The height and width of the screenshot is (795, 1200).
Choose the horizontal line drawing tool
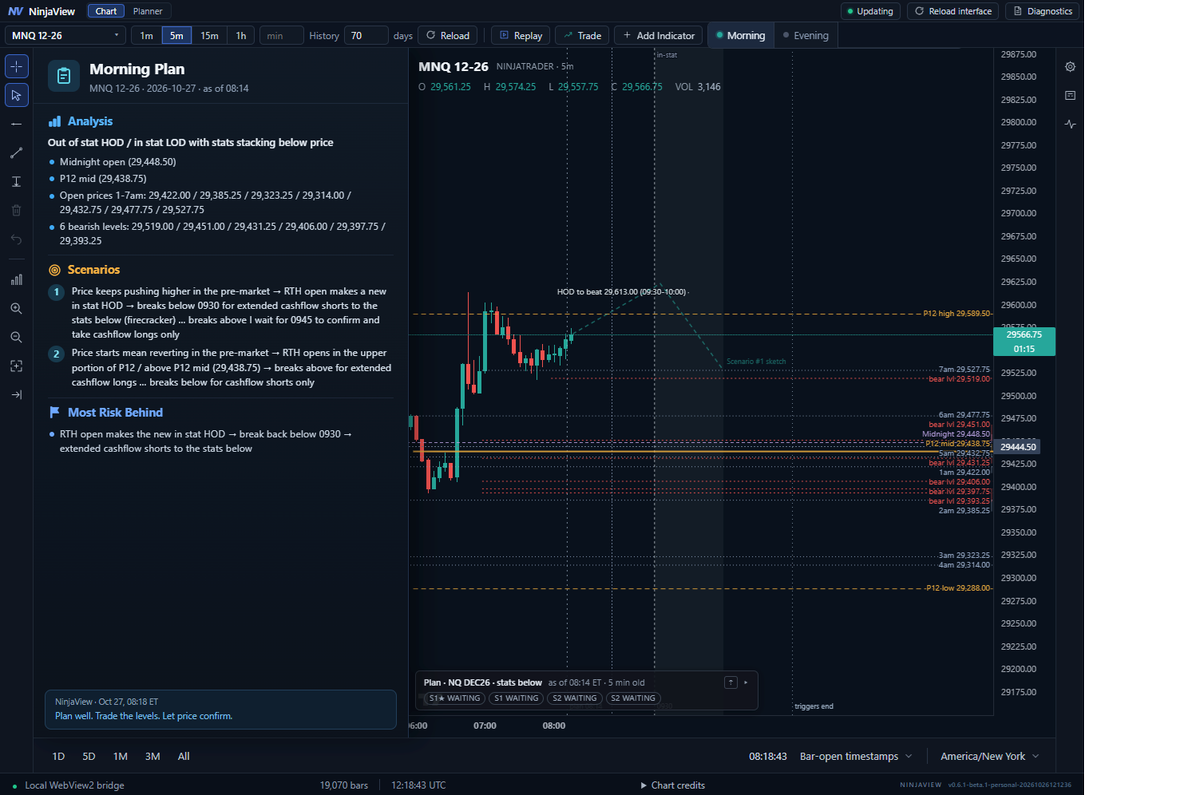tap(16, 124)
